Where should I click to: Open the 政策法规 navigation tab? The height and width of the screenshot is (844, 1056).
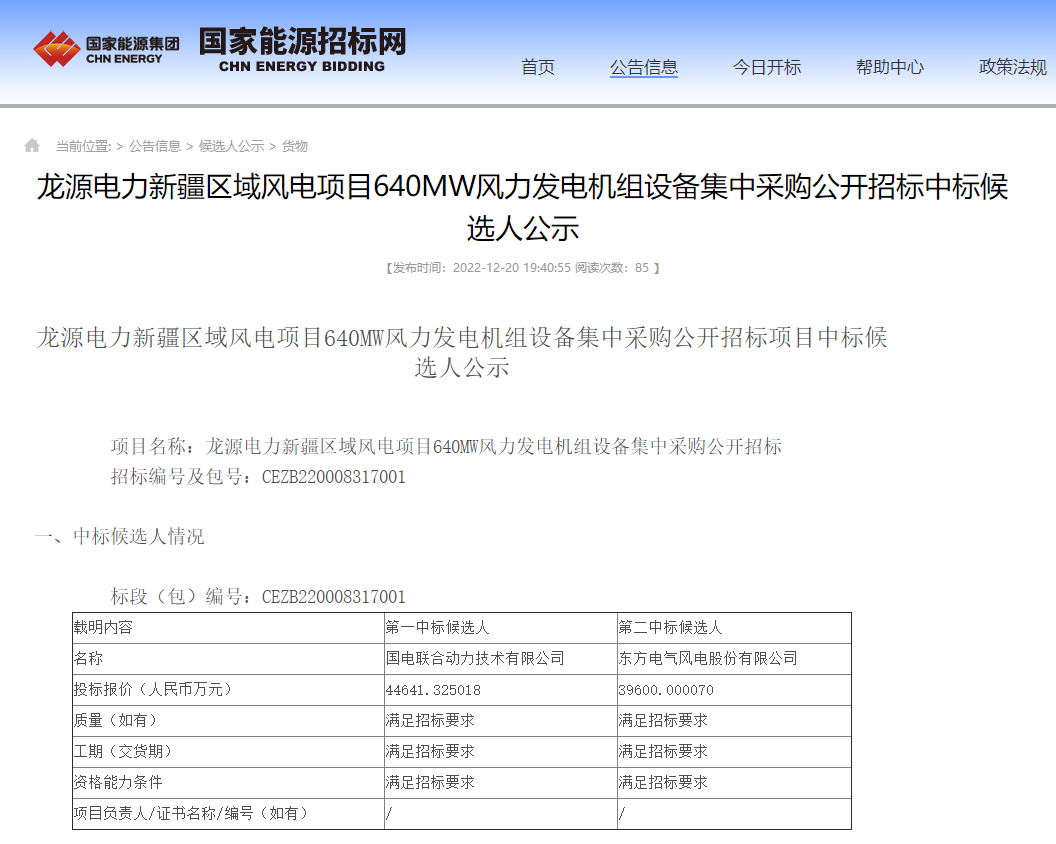[1013, 67]
